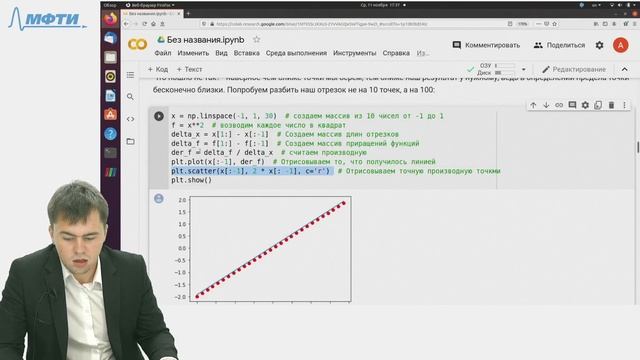Reload the page in Firefox
This screenshot has width=640, height=360.
[144, 24]
